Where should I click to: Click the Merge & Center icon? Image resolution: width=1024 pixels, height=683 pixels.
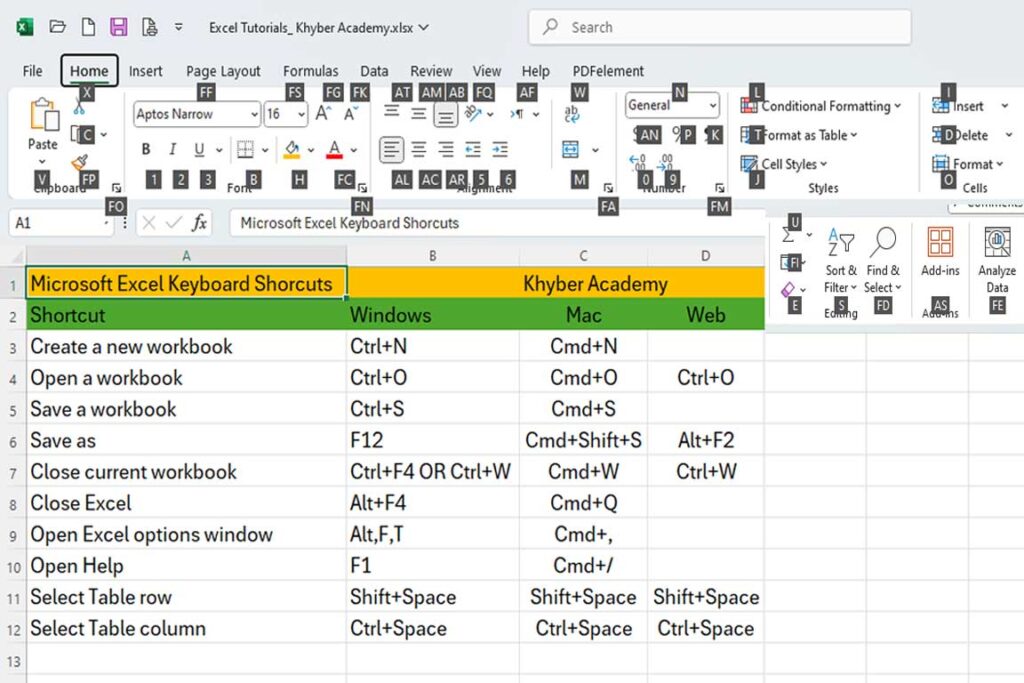coord(570,150)
